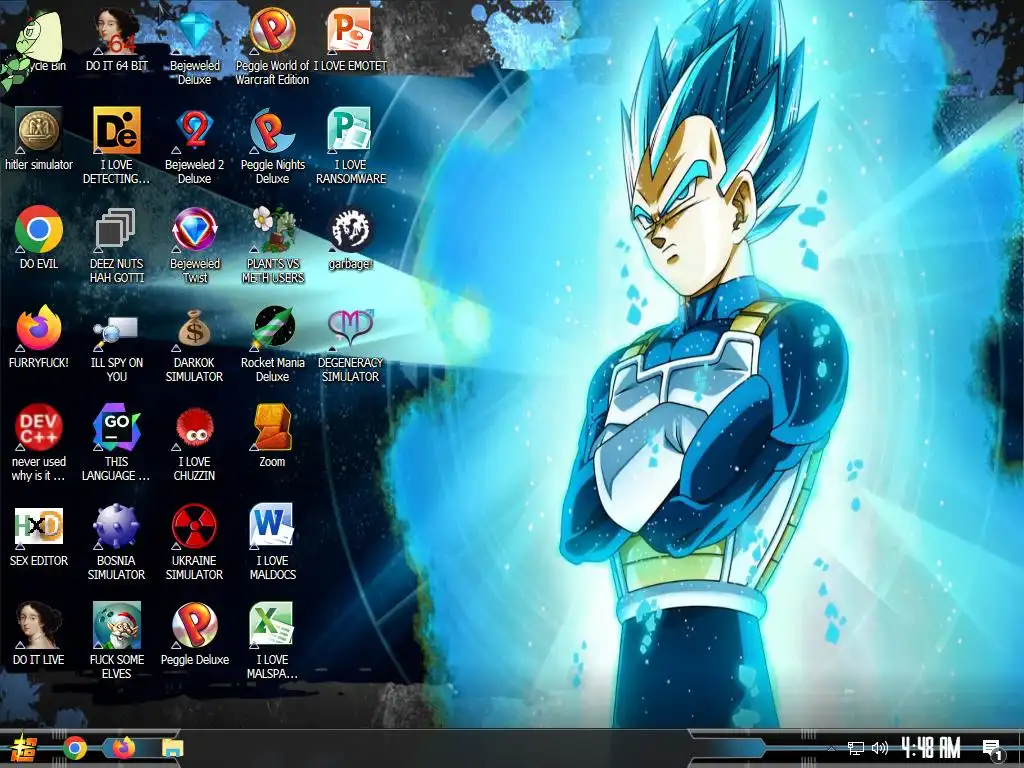The height and width of the screenshot is (768, 1024).
Task: Select the PLANTS VS METH USERS icon
Action: (272, 229)
